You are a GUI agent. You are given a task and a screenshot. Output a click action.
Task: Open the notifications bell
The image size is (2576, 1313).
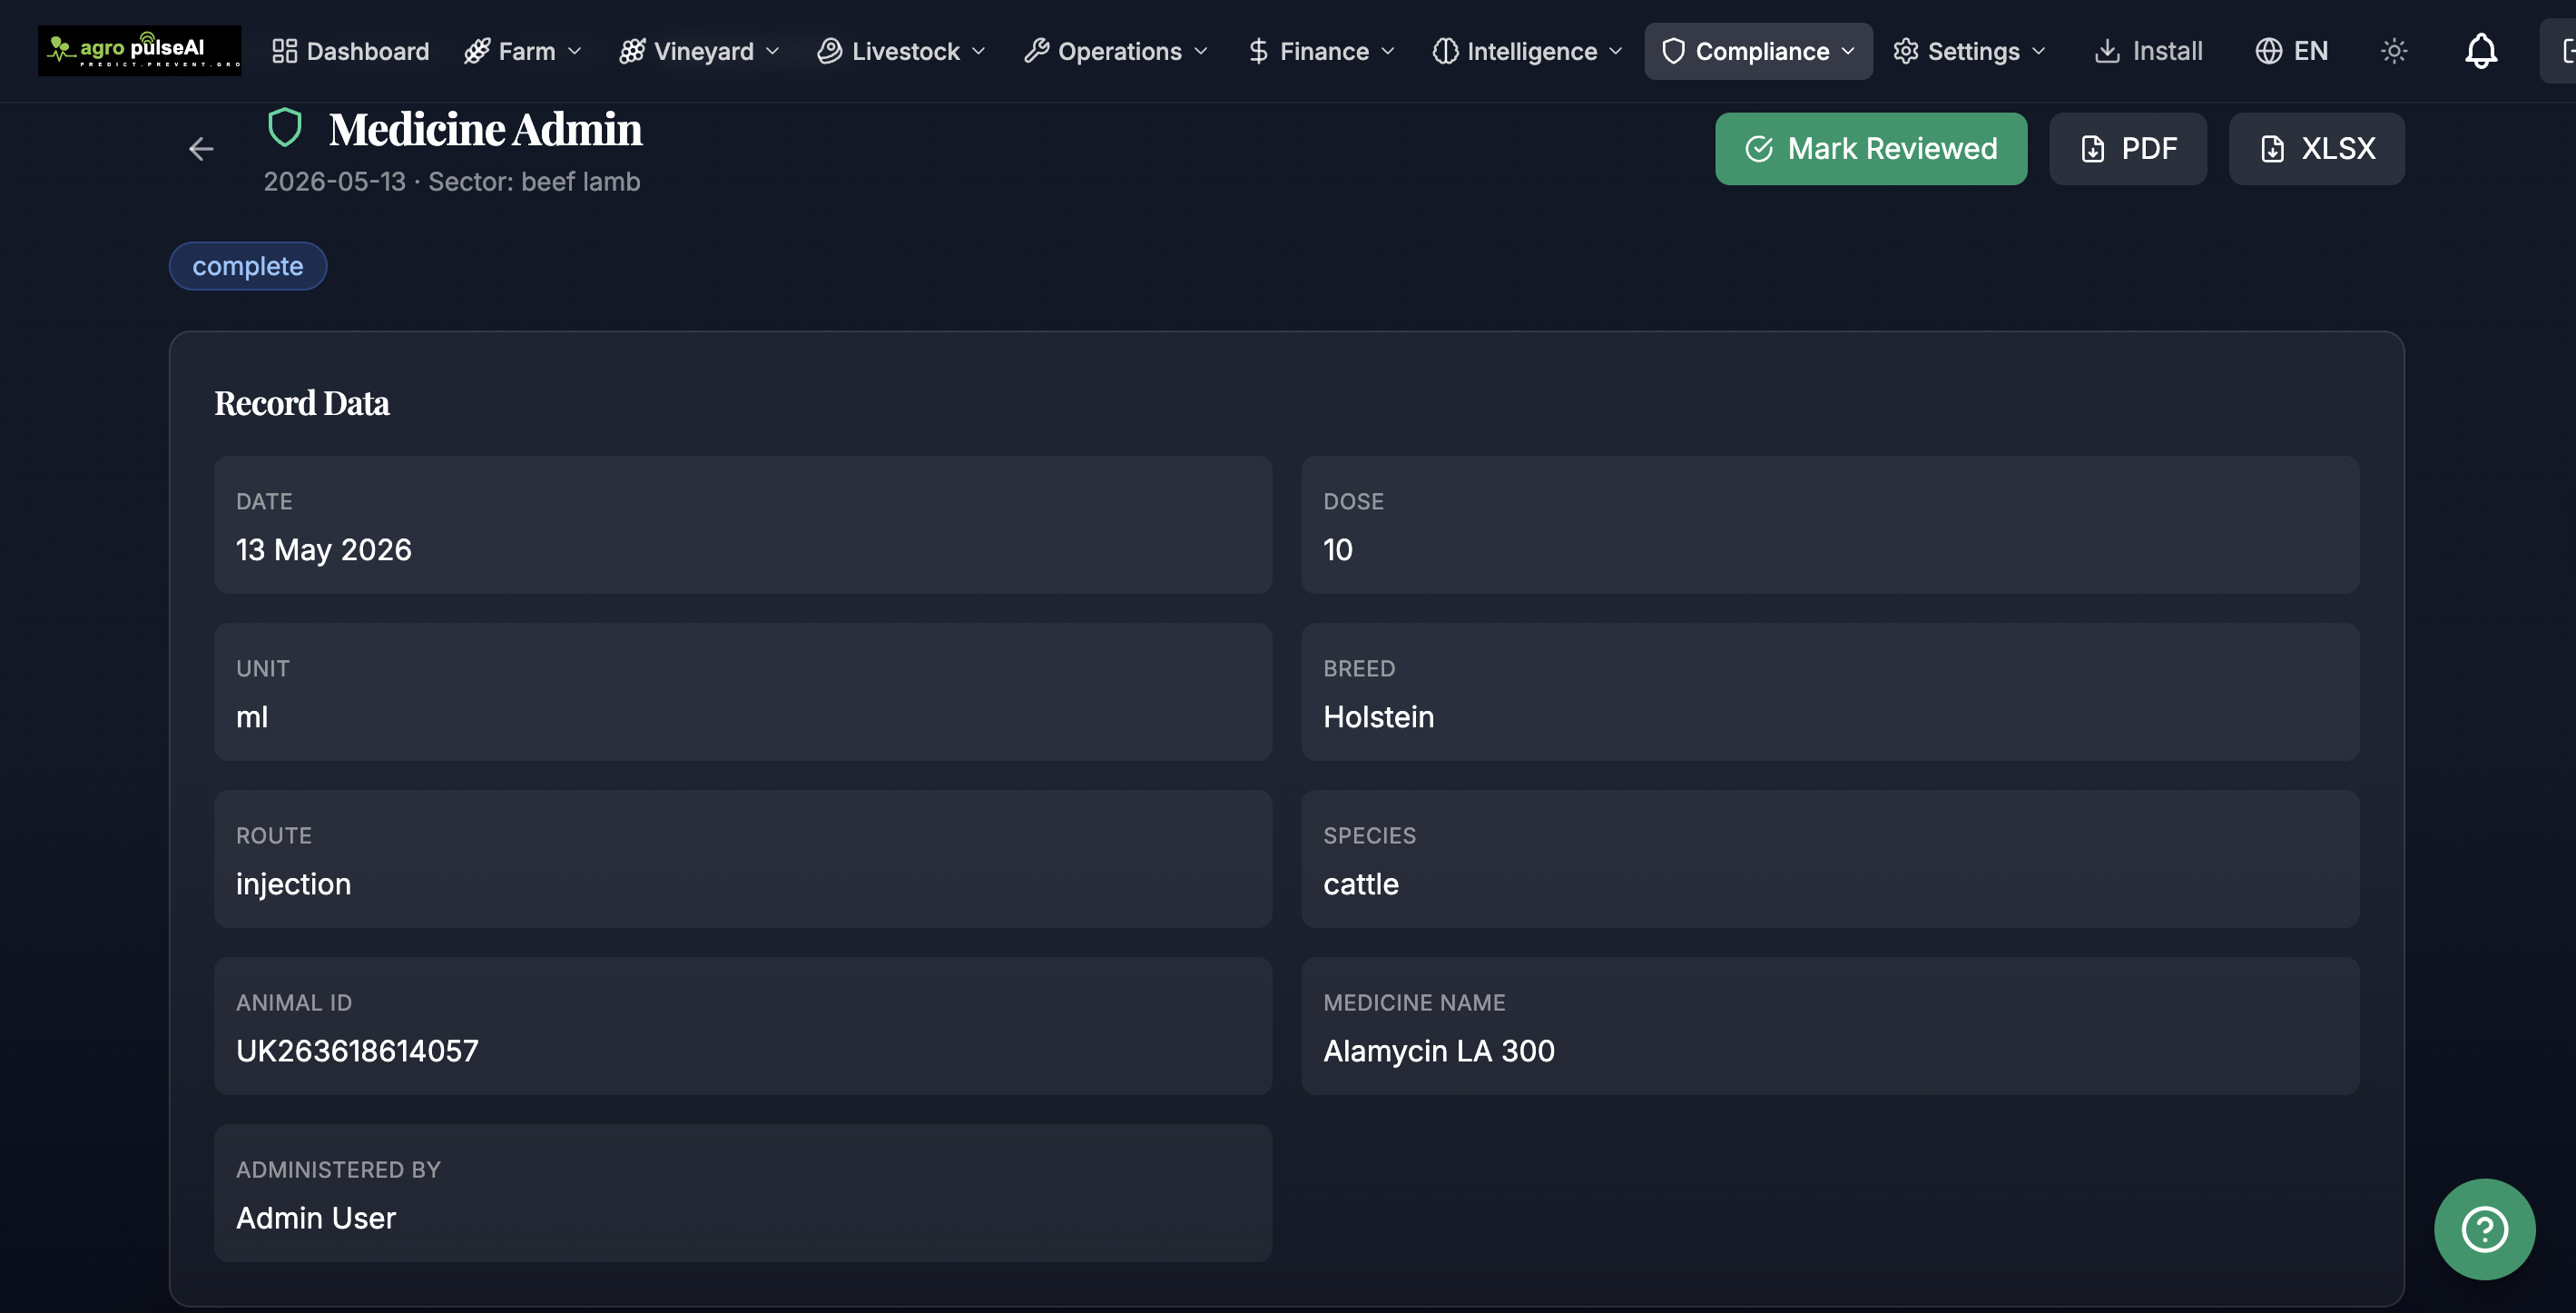pyautogui.click(x=2480, y=51)
